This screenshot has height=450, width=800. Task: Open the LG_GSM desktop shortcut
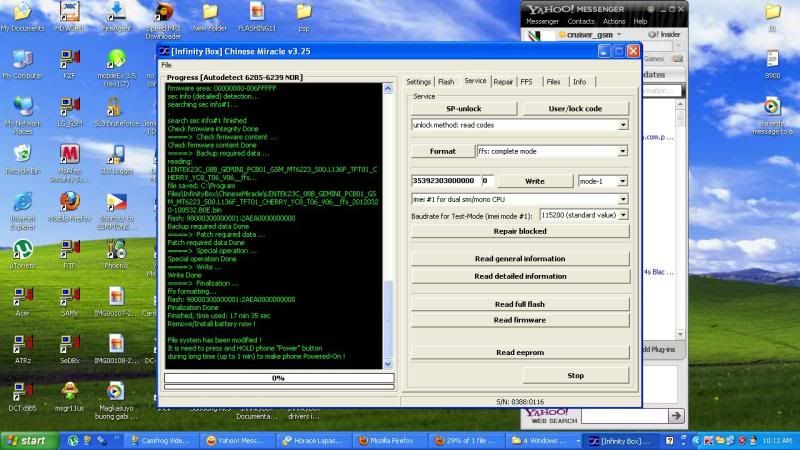pos(69,112)
